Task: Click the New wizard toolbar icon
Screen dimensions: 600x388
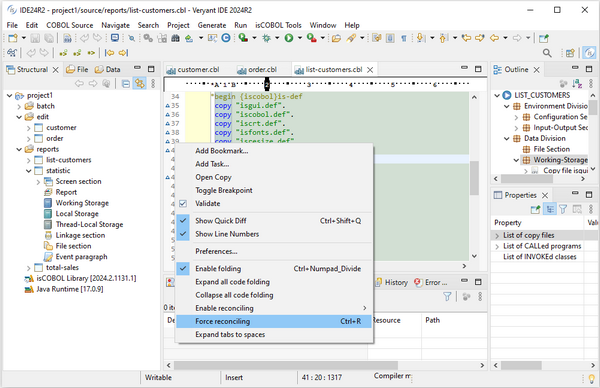Action: (13, 38)
